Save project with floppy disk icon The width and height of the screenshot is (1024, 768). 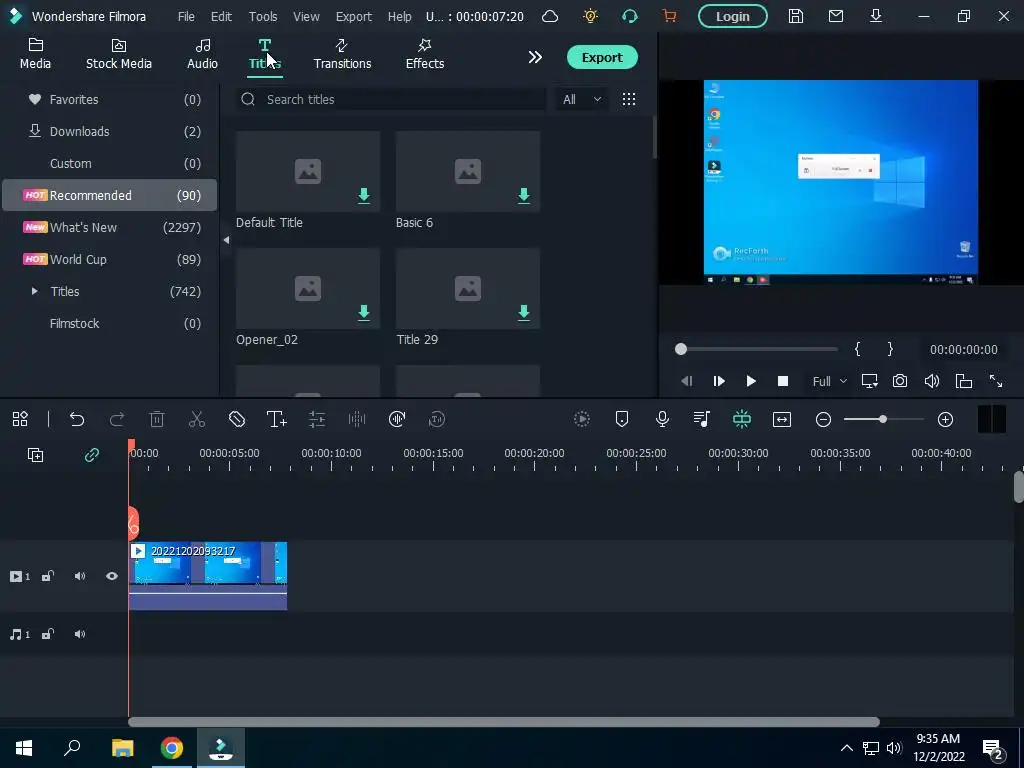tap(795, 16)
